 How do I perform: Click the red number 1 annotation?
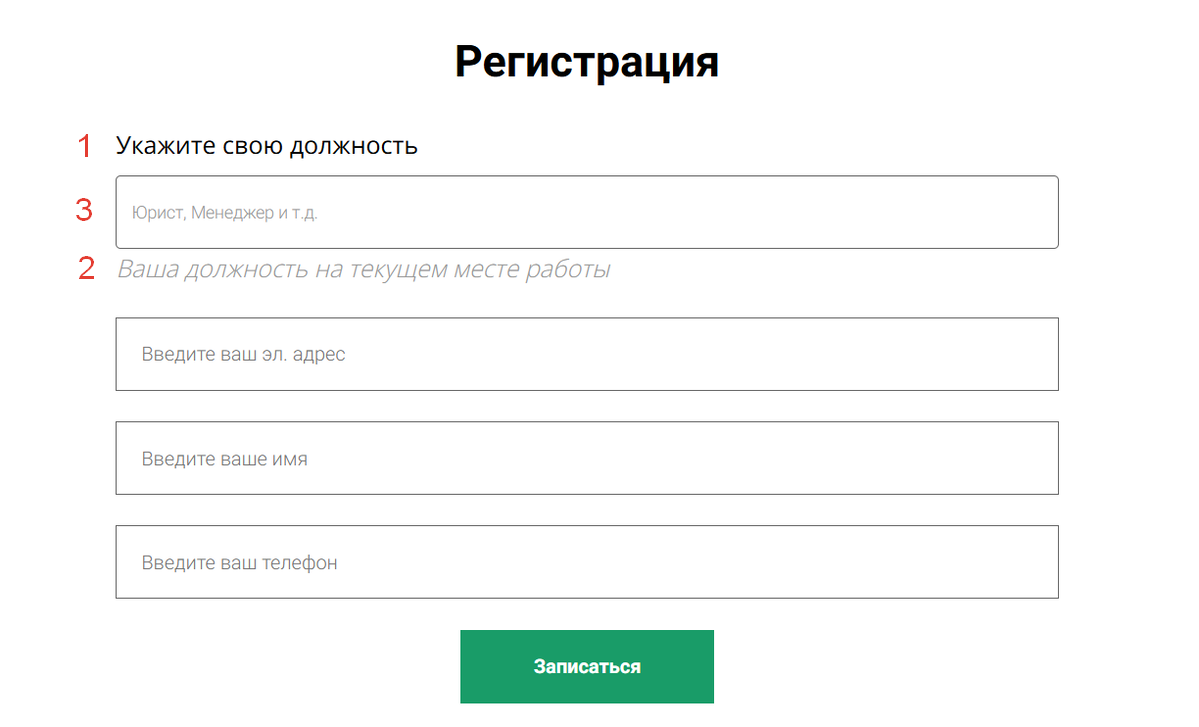[86, 146]
